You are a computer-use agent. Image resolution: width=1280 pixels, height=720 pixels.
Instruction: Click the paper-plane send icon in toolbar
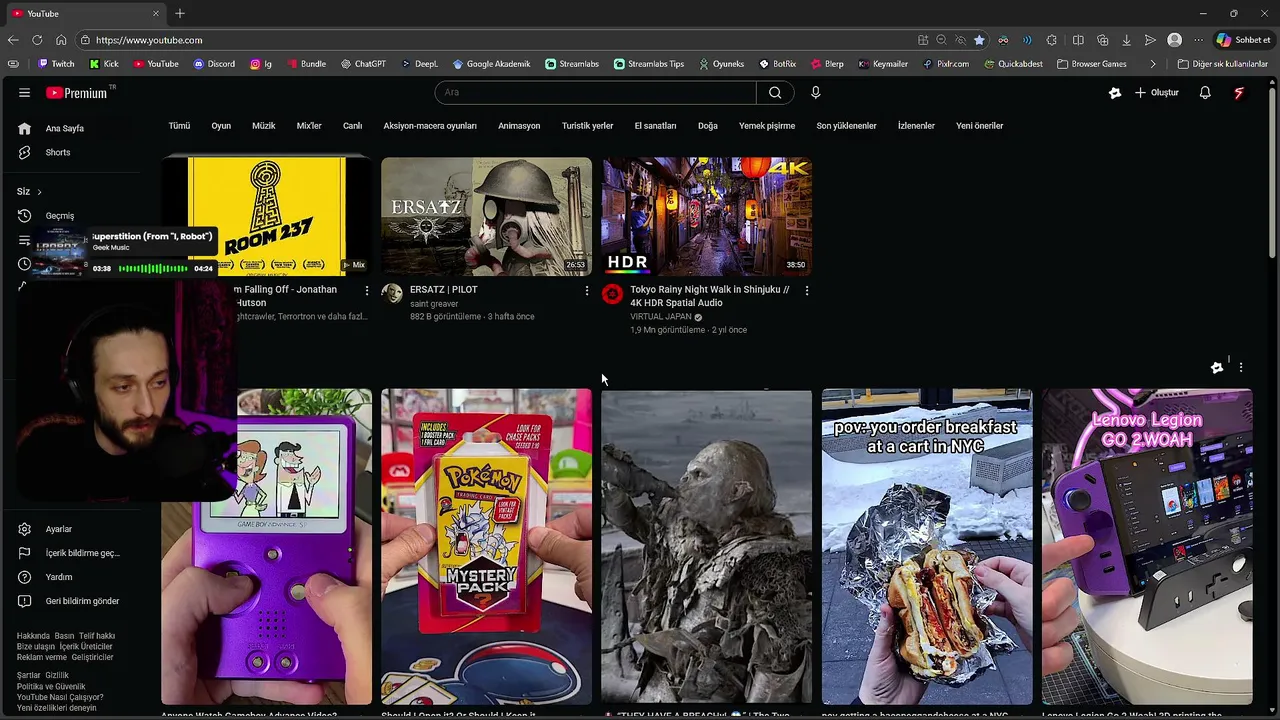pos(1150,40)
